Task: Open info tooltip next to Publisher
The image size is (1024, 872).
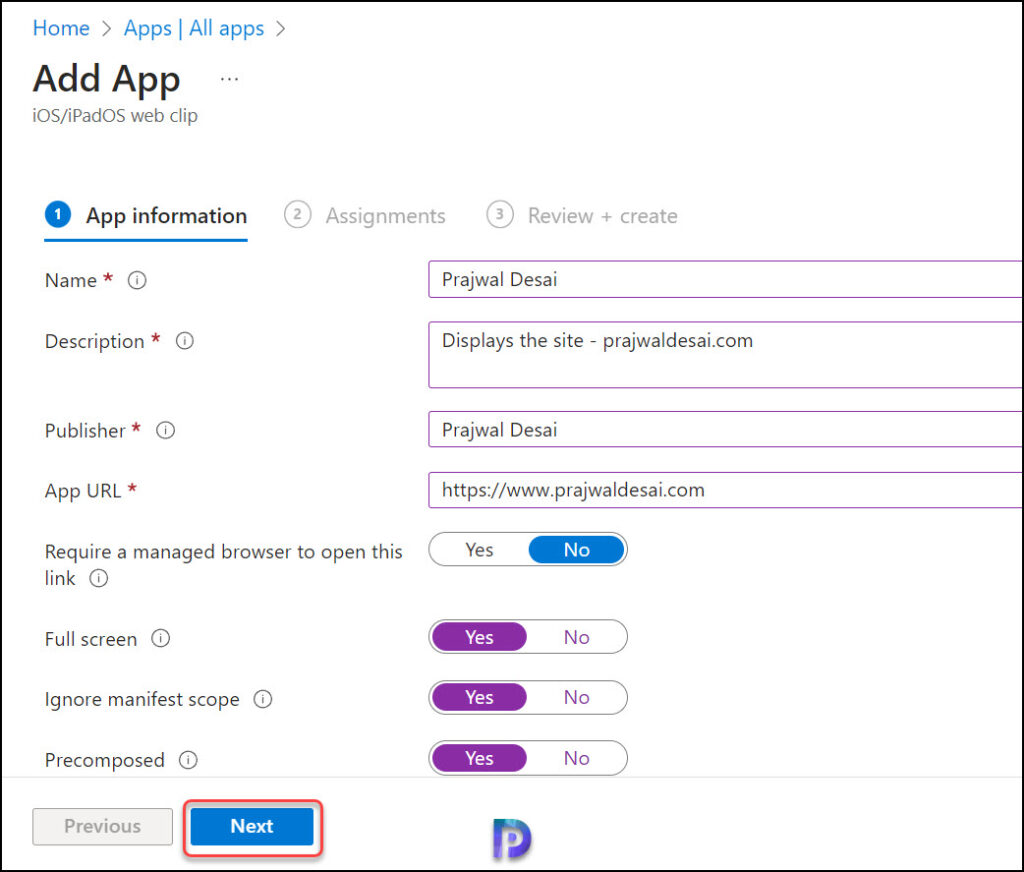Action: tap(165, 430)
